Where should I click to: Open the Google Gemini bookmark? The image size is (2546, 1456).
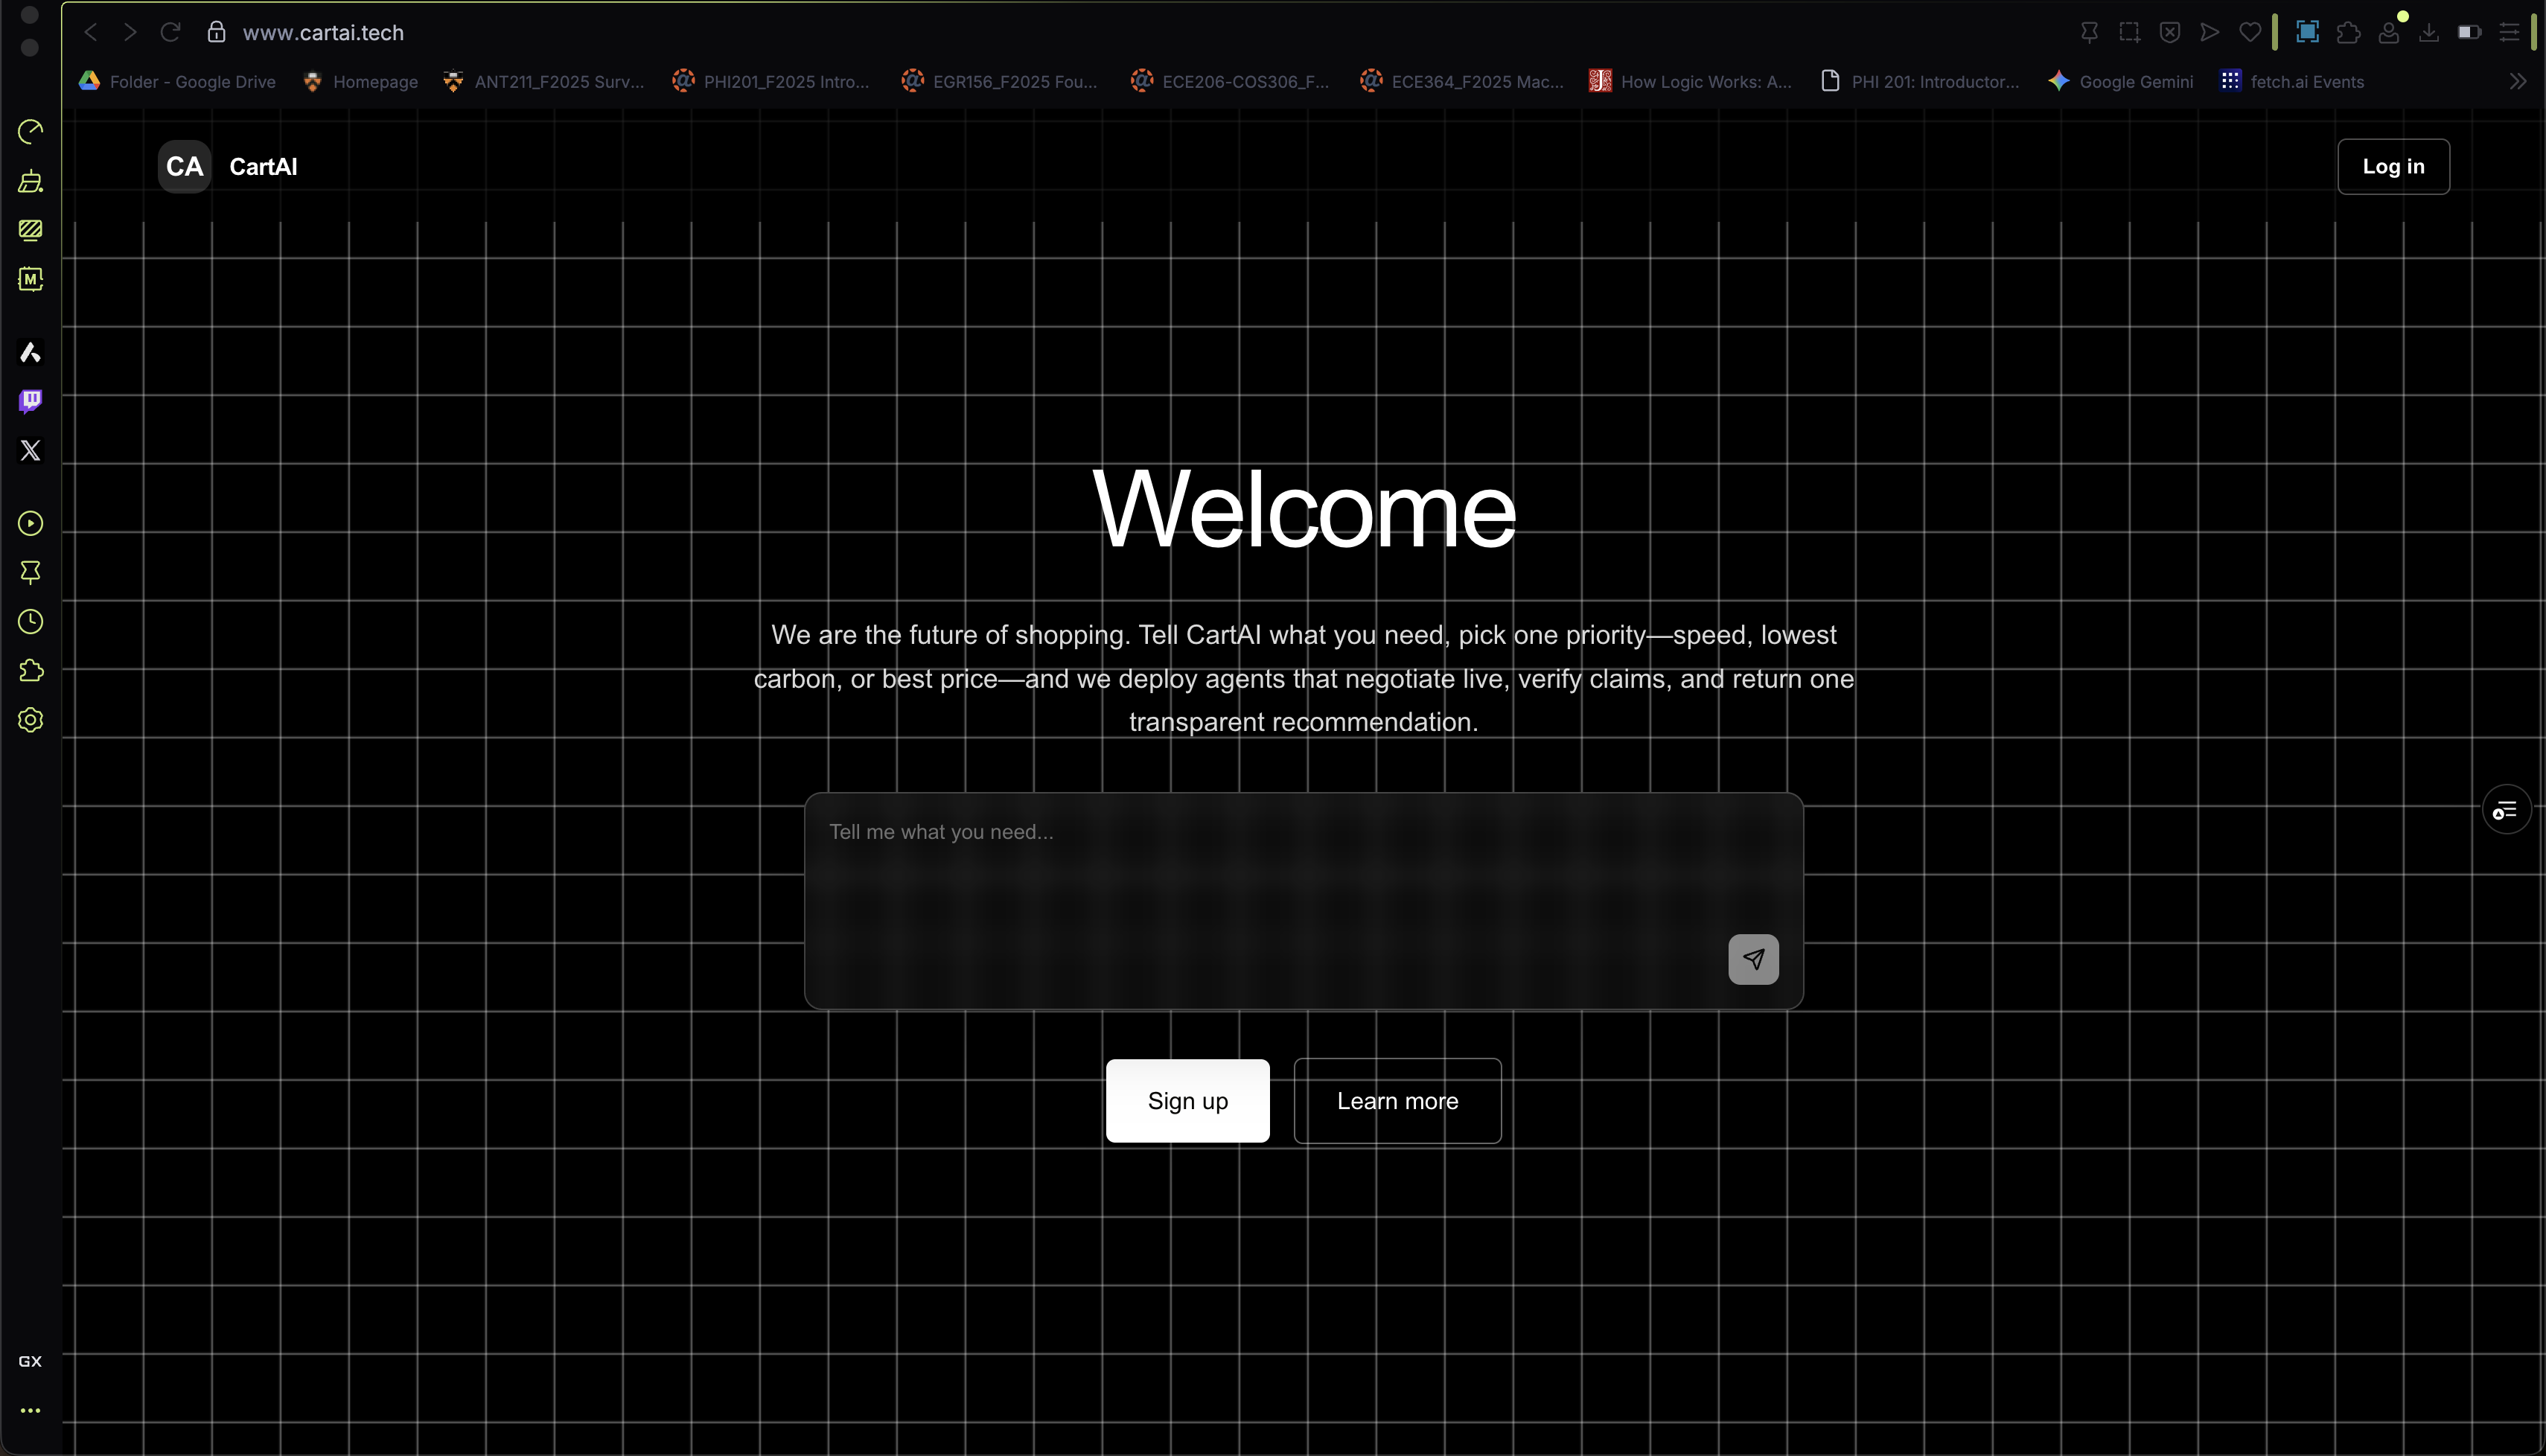coord(2122,82)
